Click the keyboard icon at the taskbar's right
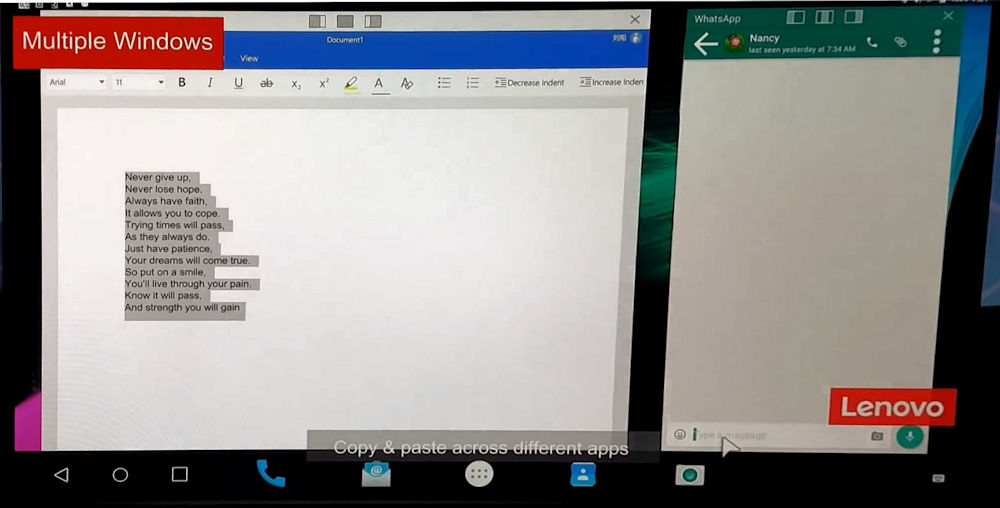 (x=938, y=478)
